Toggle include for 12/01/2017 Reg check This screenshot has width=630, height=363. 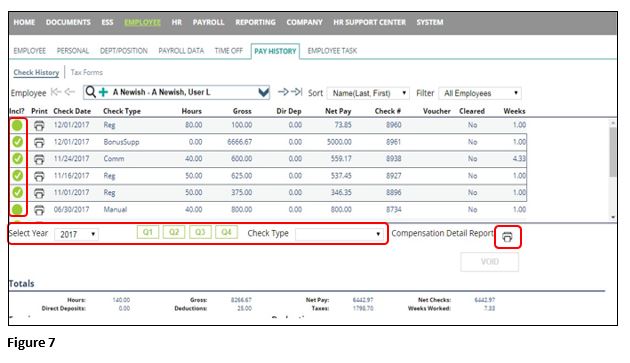17,125
